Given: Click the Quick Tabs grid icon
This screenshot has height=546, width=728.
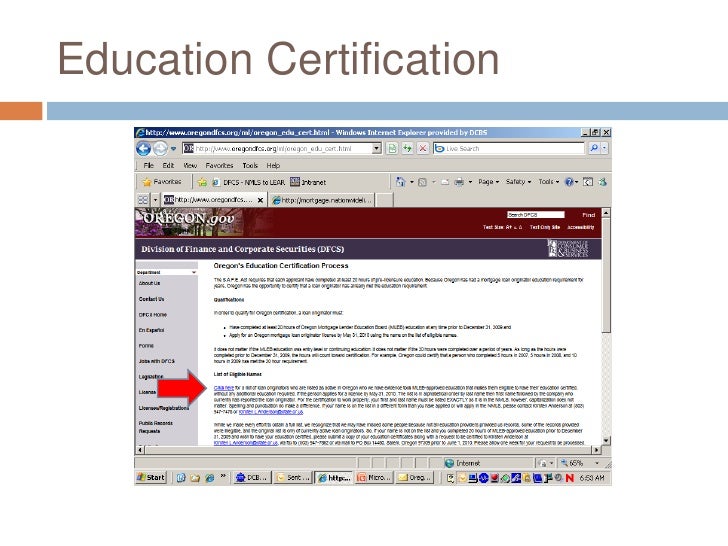Looking at the screenshot, I should [x=143, y=200].
